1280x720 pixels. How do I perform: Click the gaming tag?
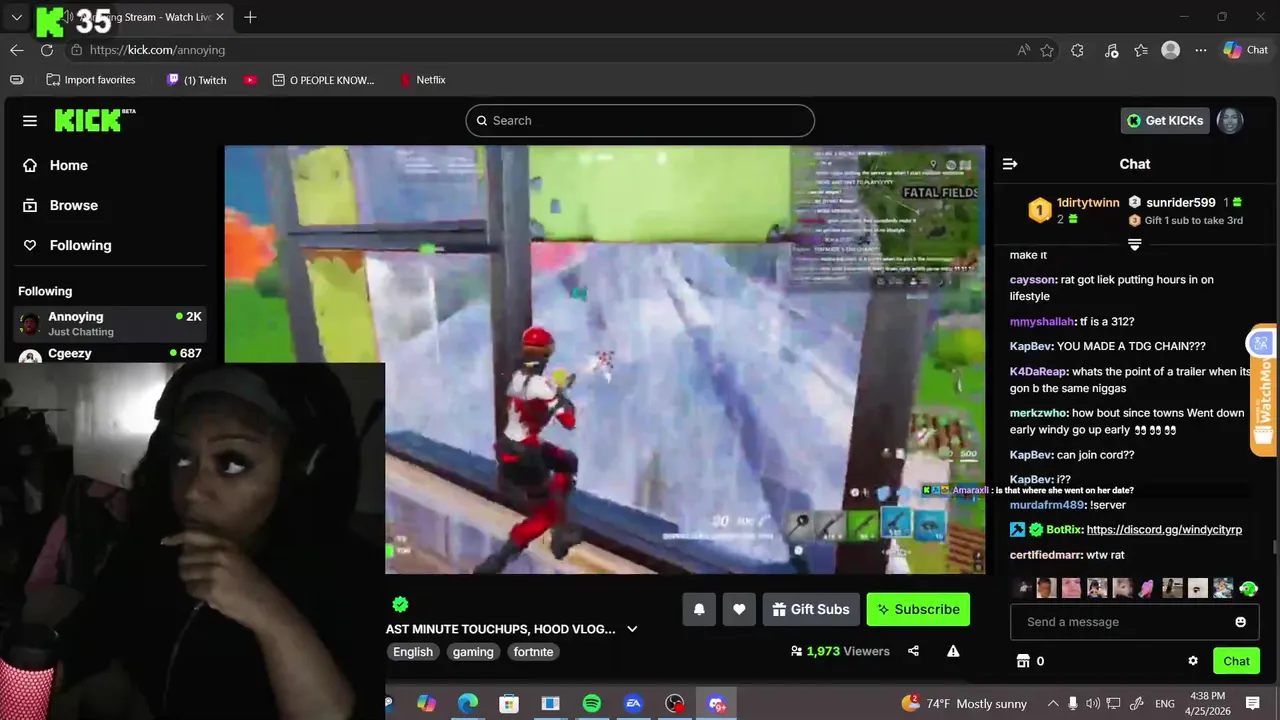click(473, 652)
